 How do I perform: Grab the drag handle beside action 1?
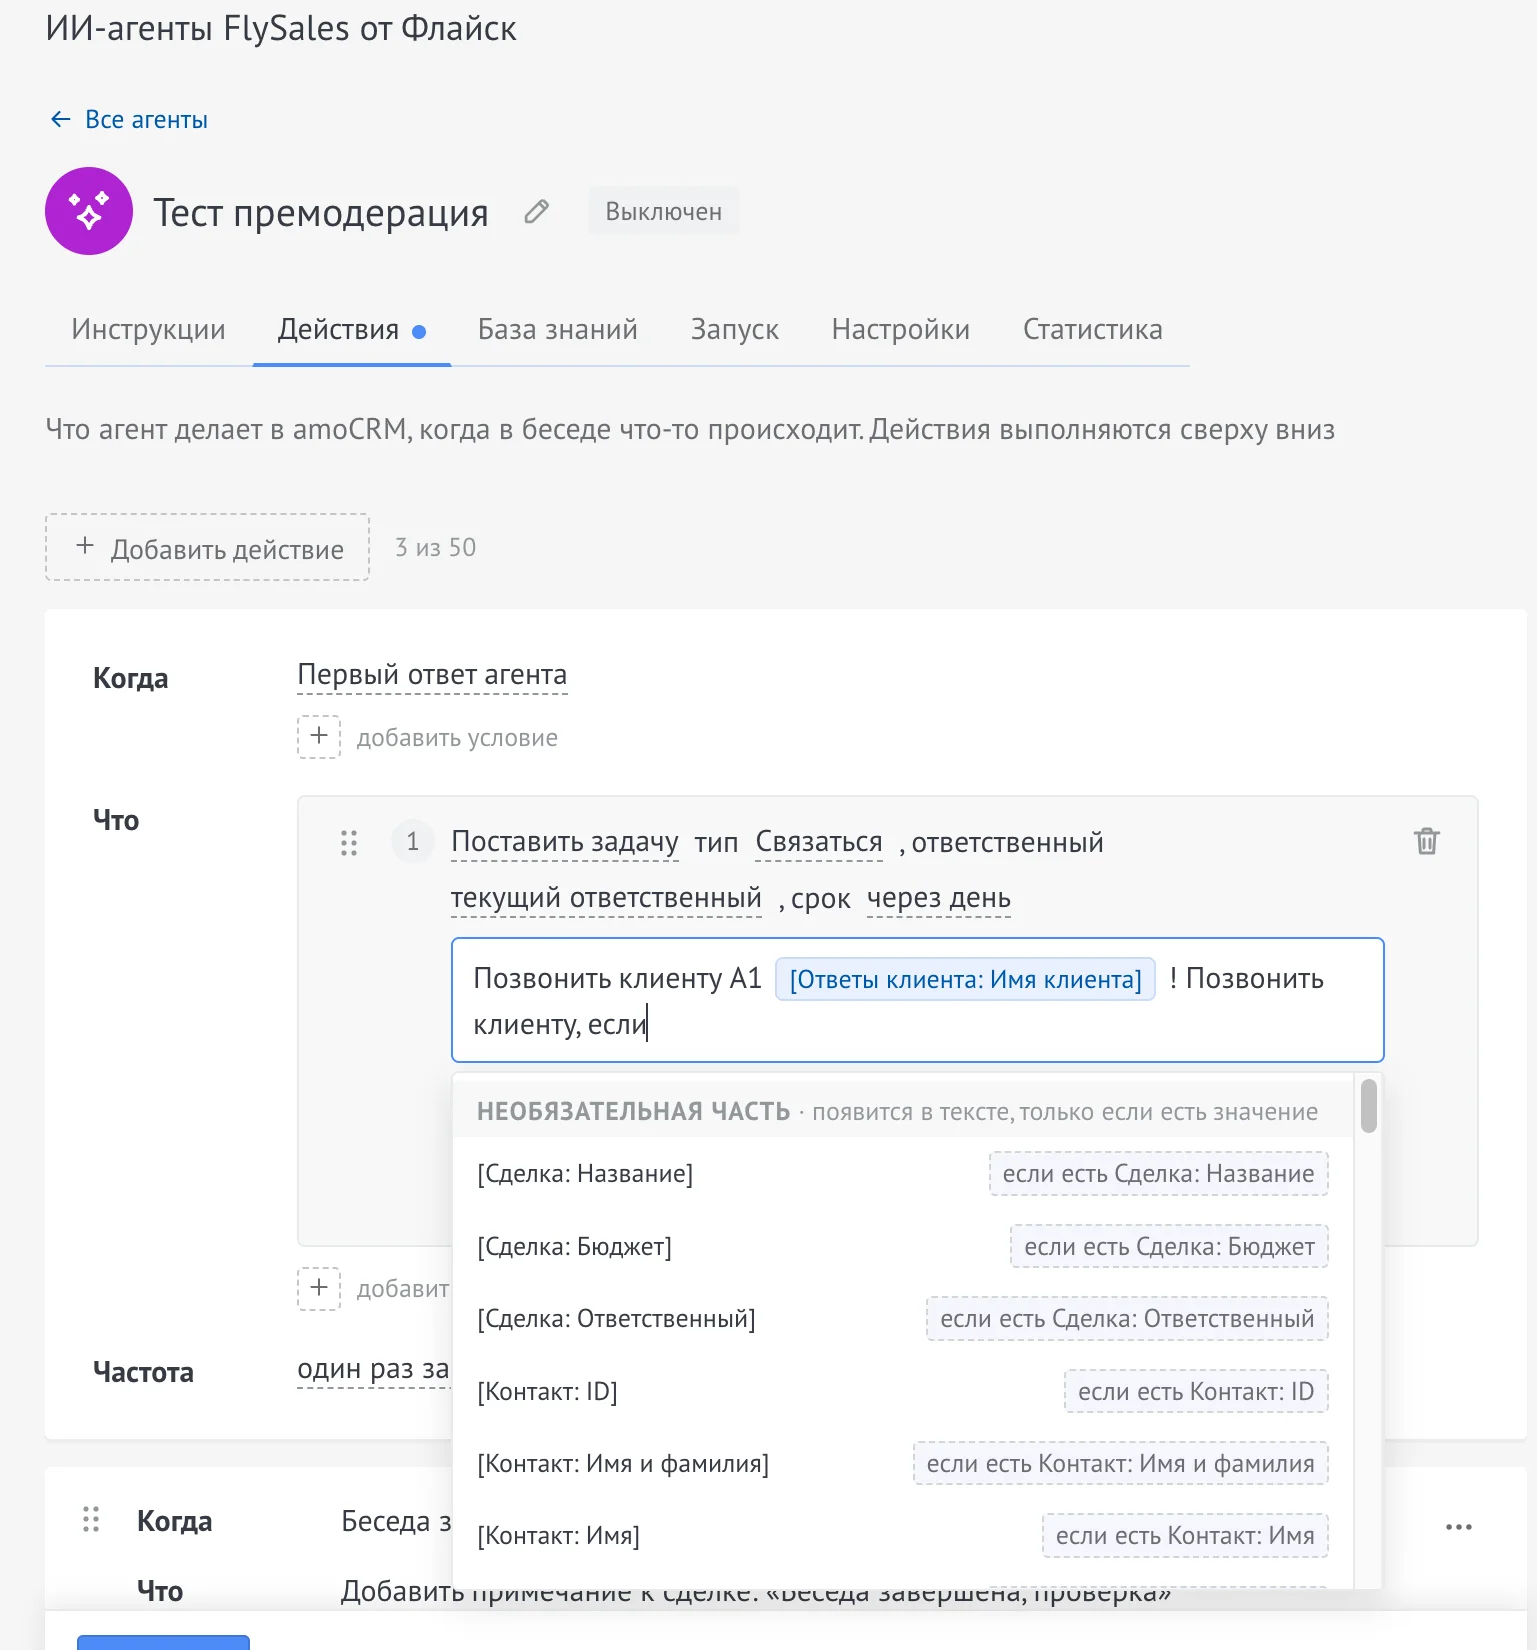[x=349, y=843]
